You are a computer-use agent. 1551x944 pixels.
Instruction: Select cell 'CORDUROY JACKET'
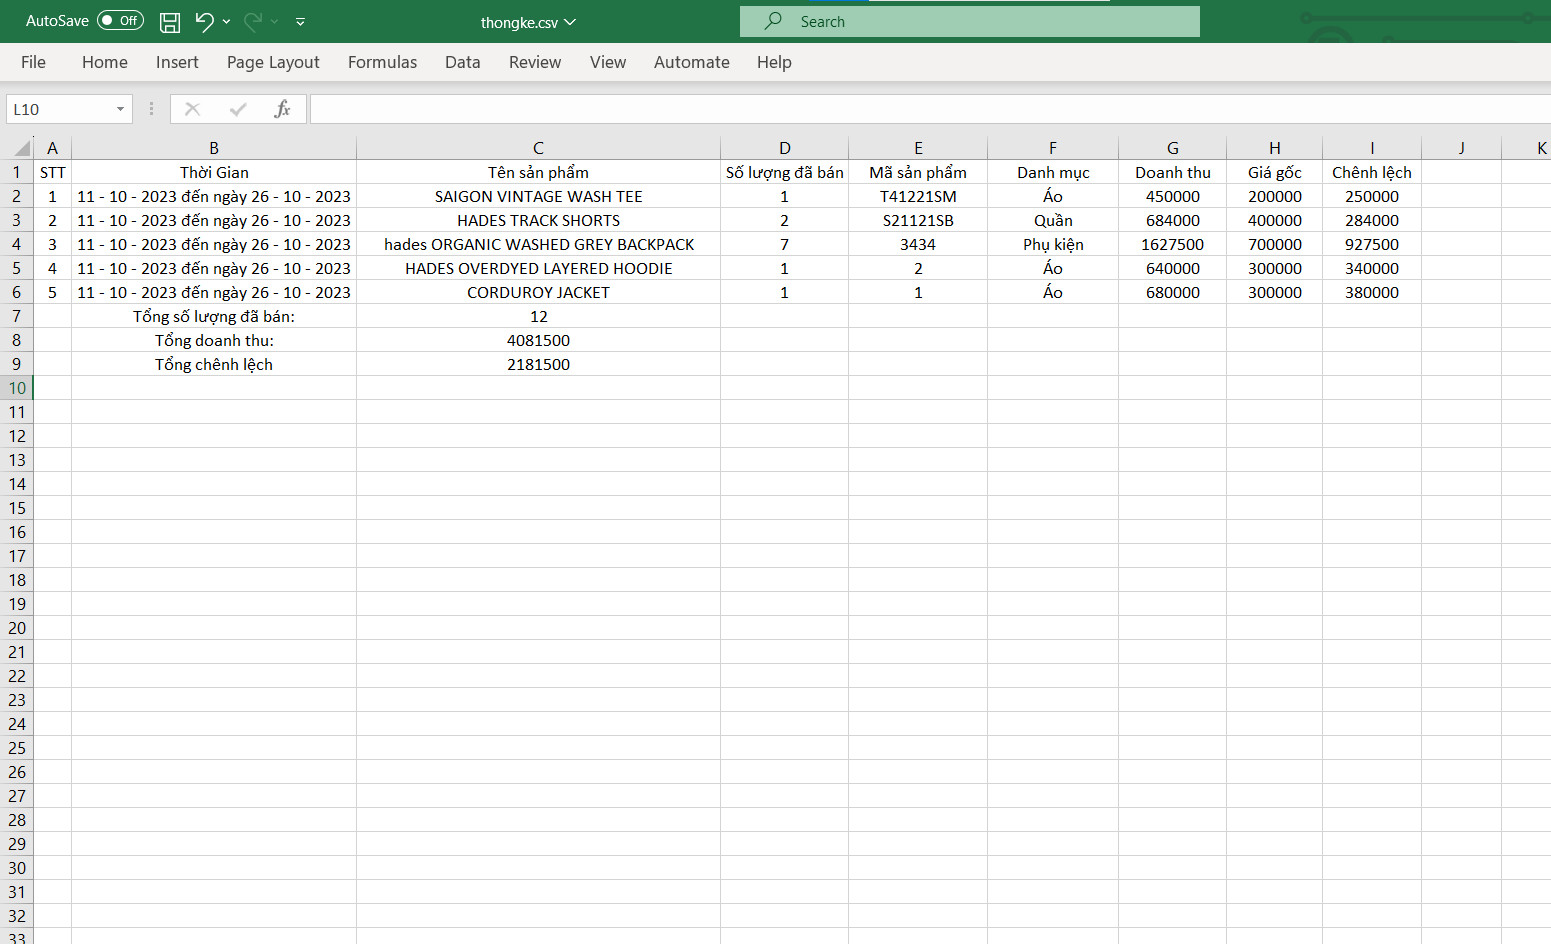click(538, 292)
